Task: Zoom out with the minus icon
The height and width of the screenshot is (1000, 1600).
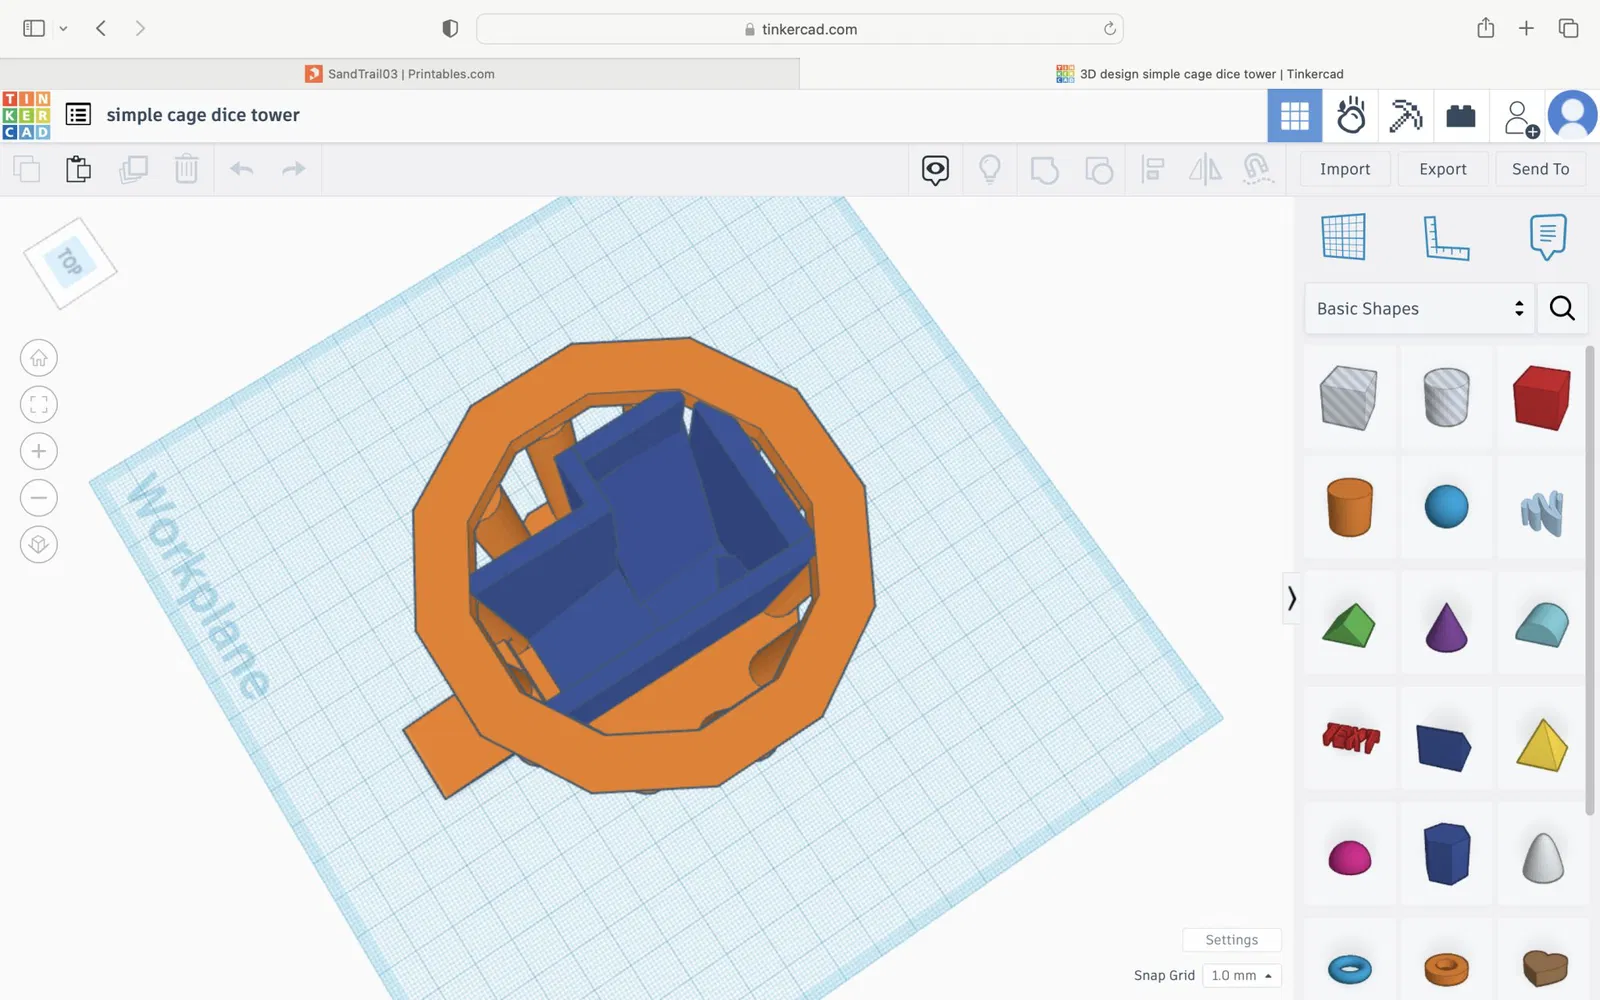Action: click(39, 498)
